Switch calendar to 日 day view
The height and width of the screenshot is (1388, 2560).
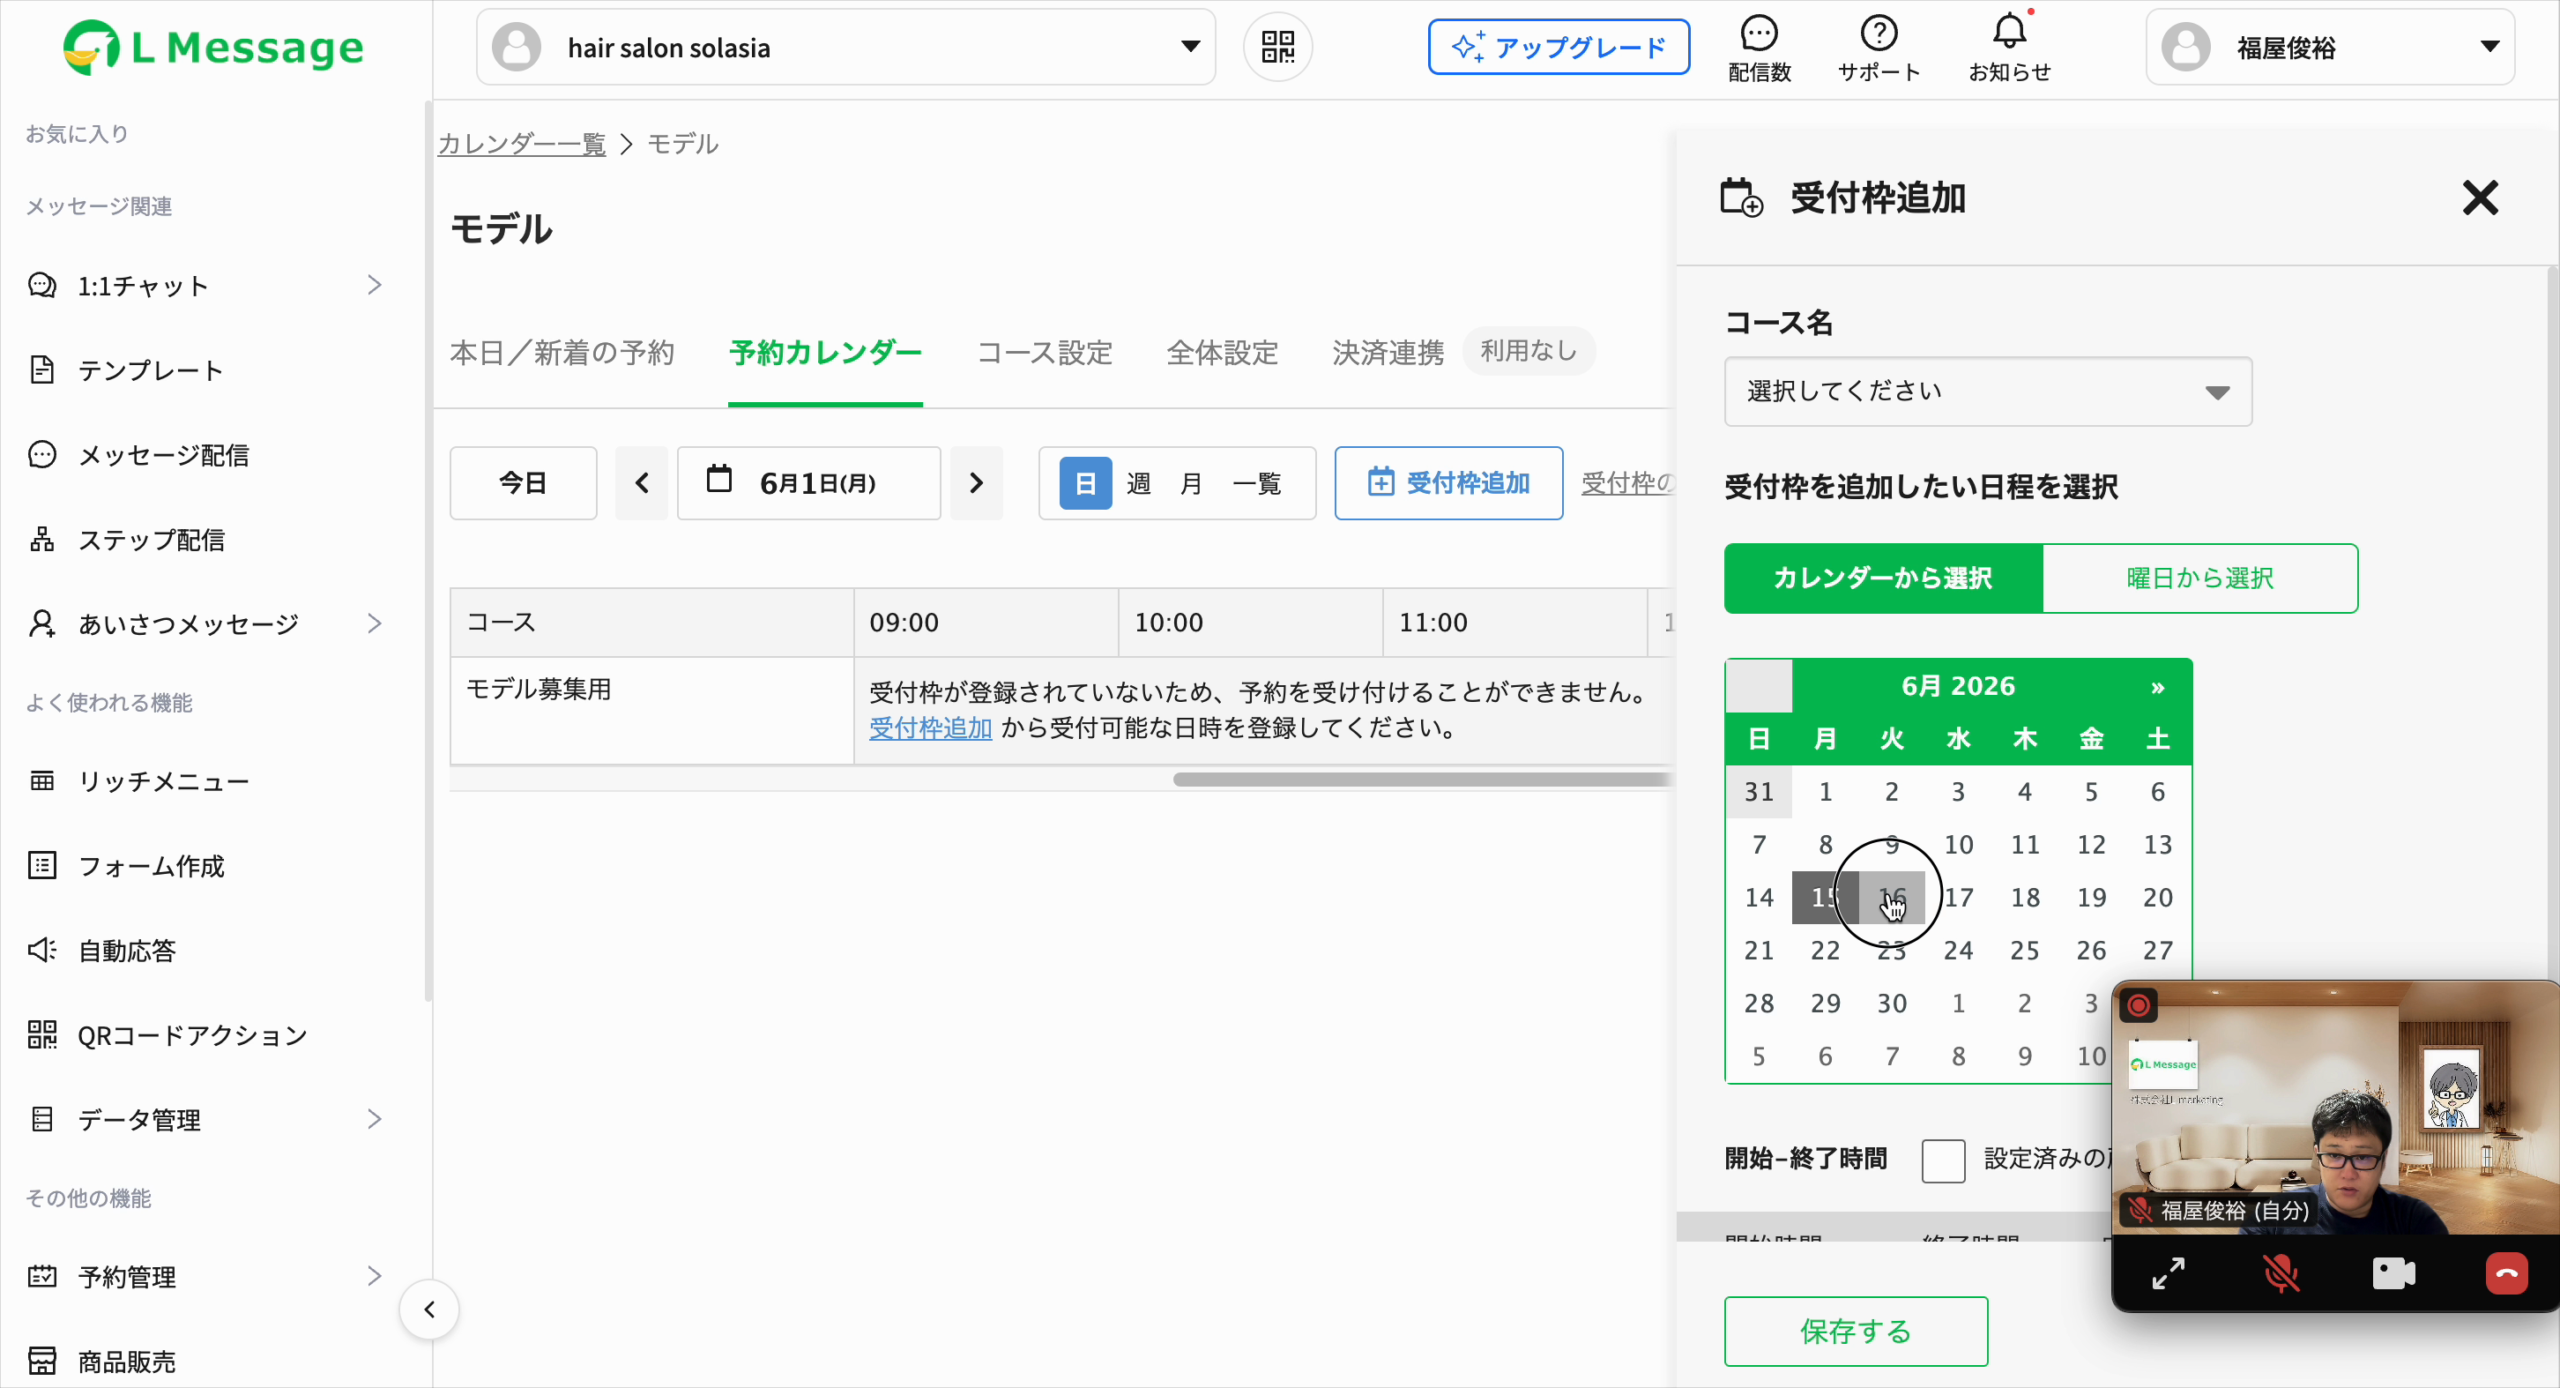(x=1085, y=483)
